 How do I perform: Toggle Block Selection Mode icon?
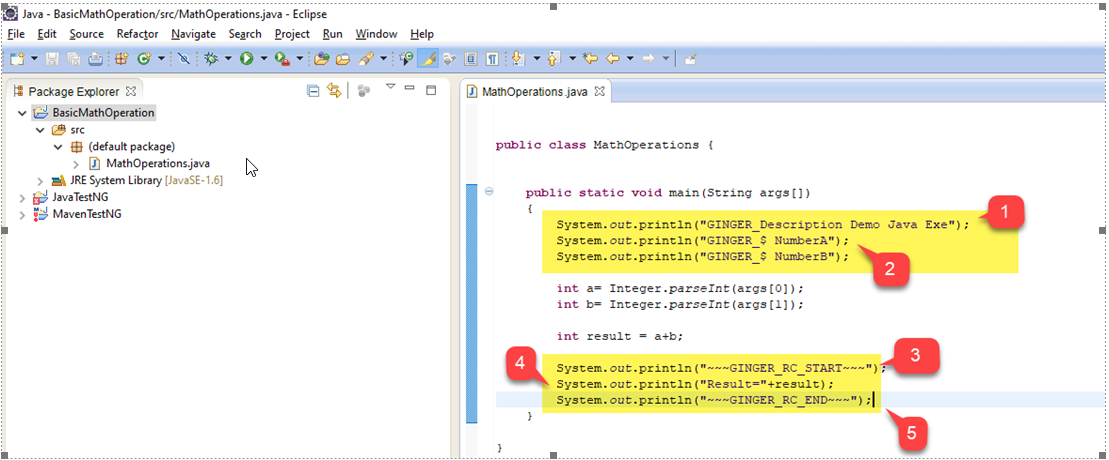click(470, 59)
